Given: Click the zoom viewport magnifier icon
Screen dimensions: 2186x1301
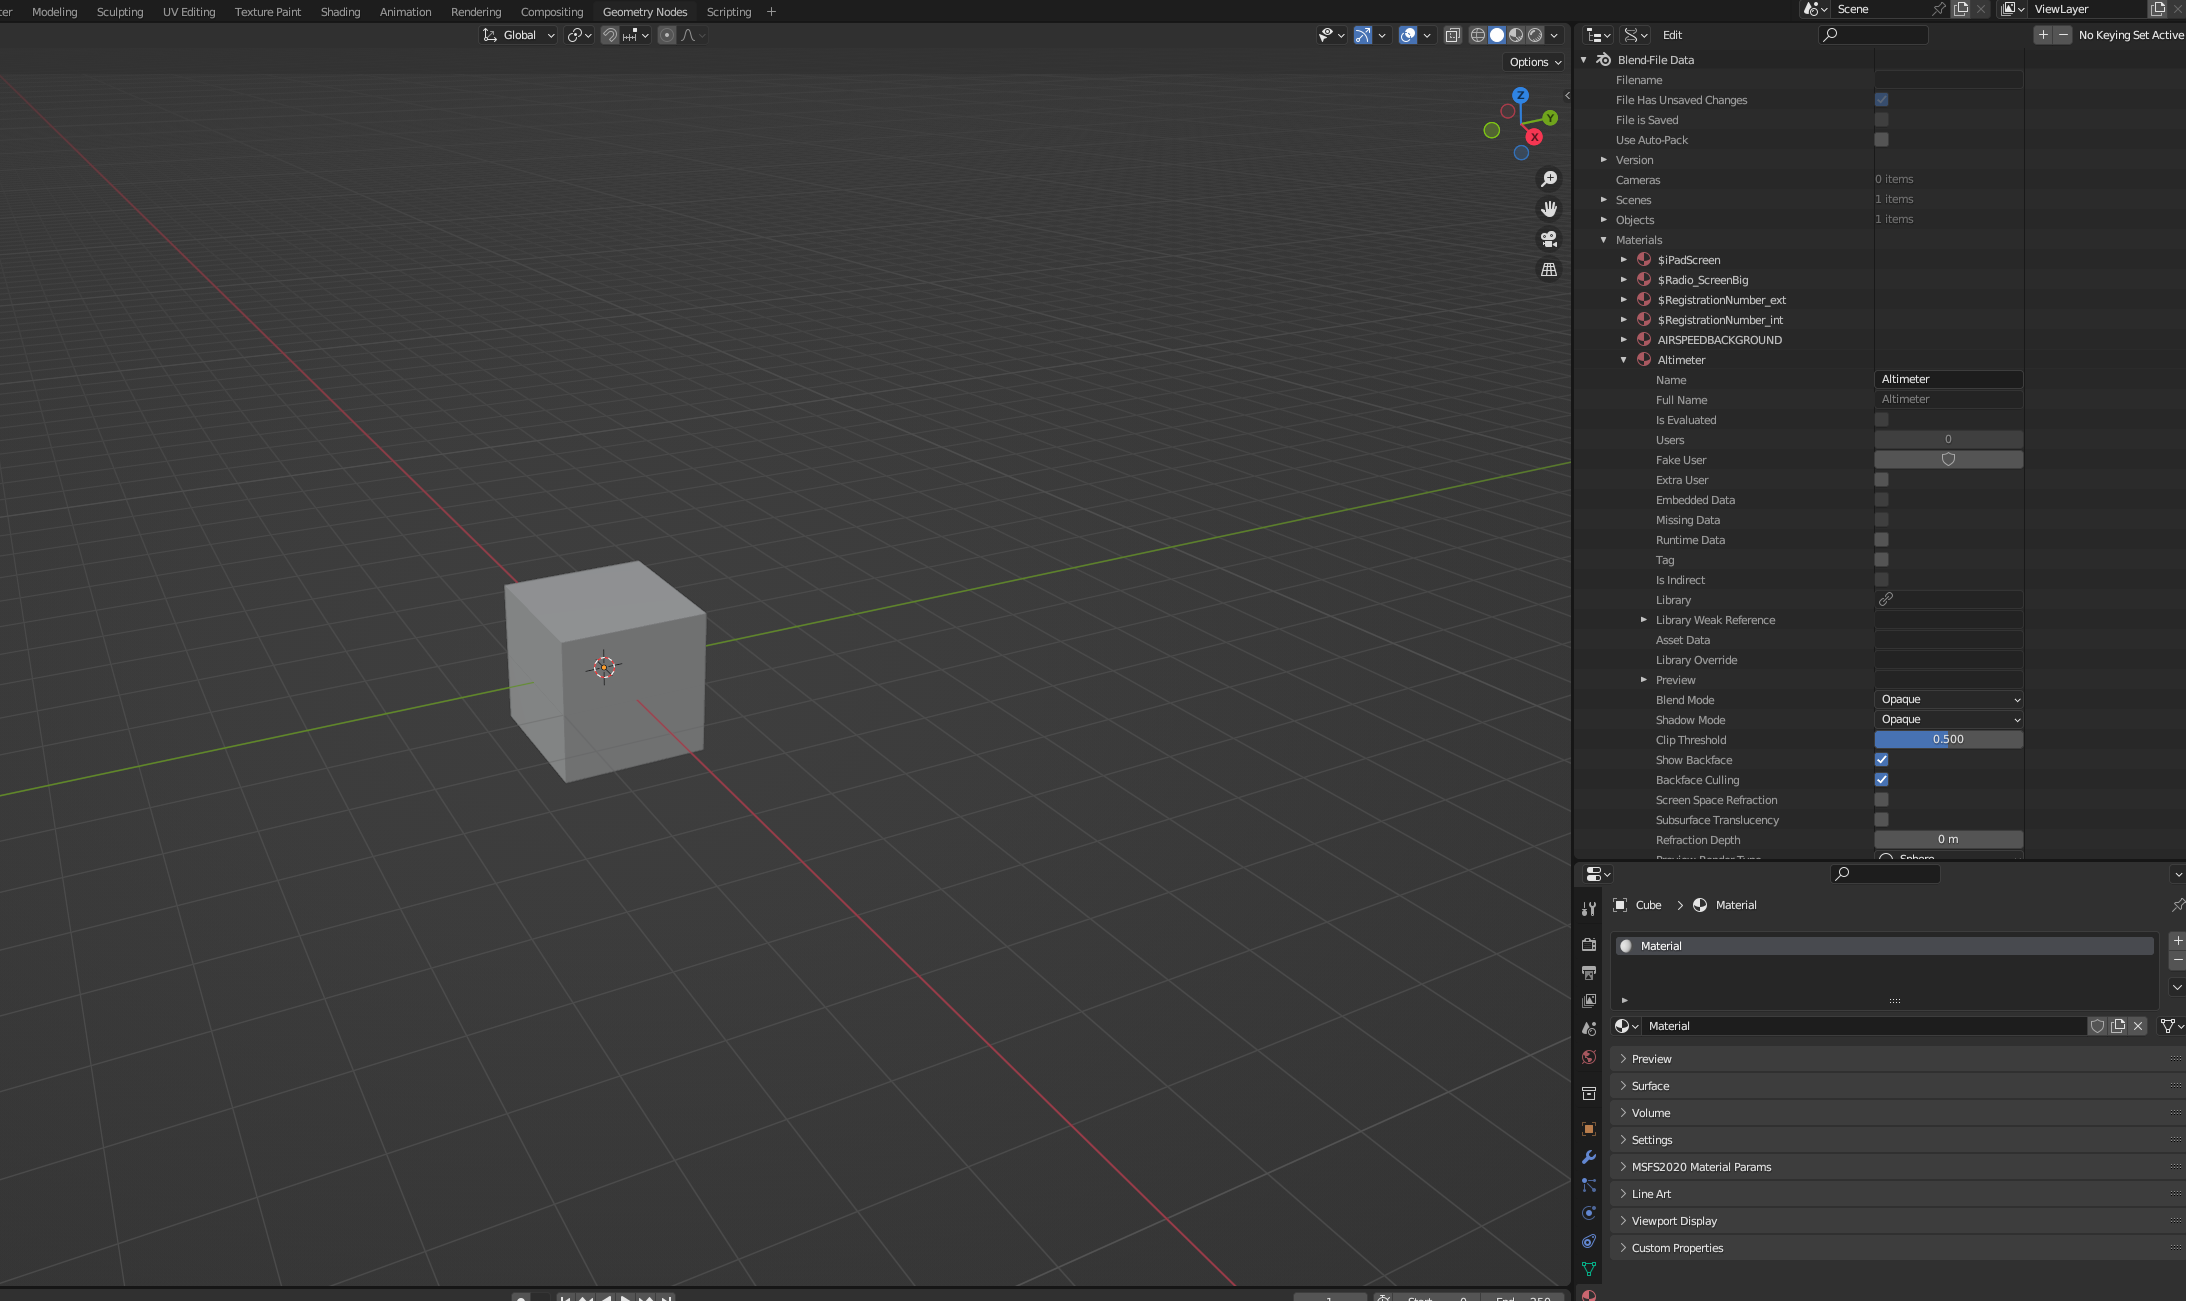Looking at the screenshot, I should tap(1549, 179).
